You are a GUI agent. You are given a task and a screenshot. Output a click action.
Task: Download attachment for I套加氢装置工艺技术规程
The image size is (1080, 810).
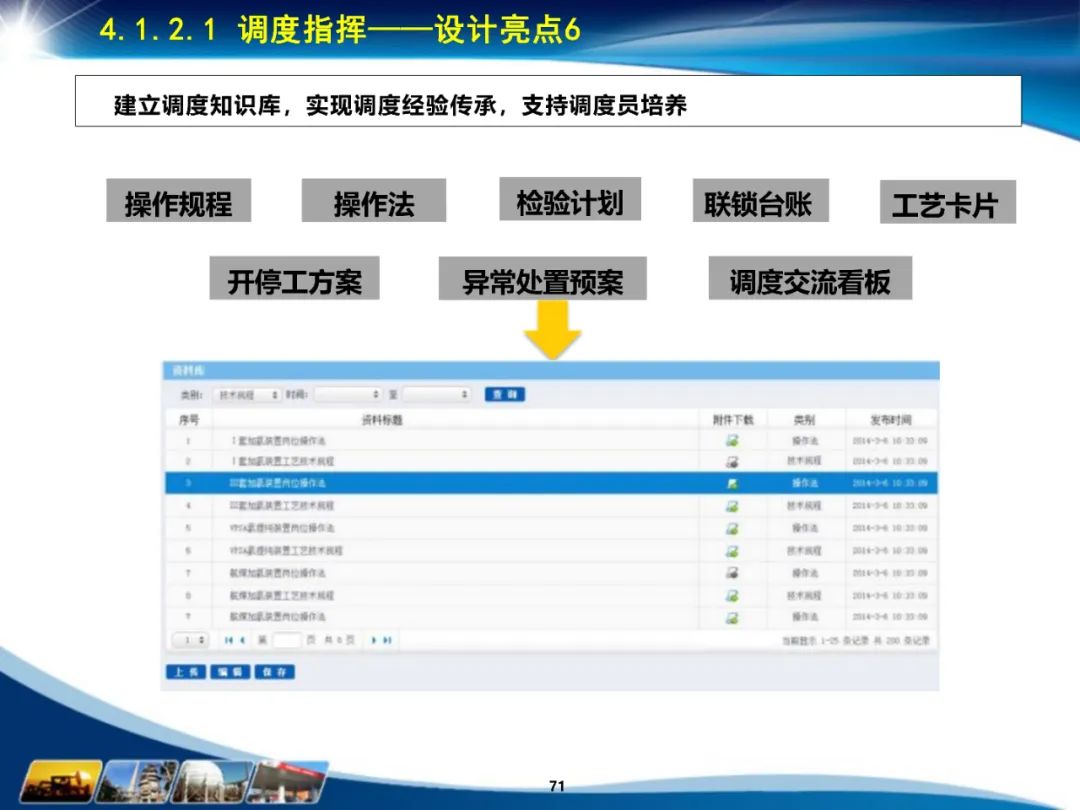point(732,461)
